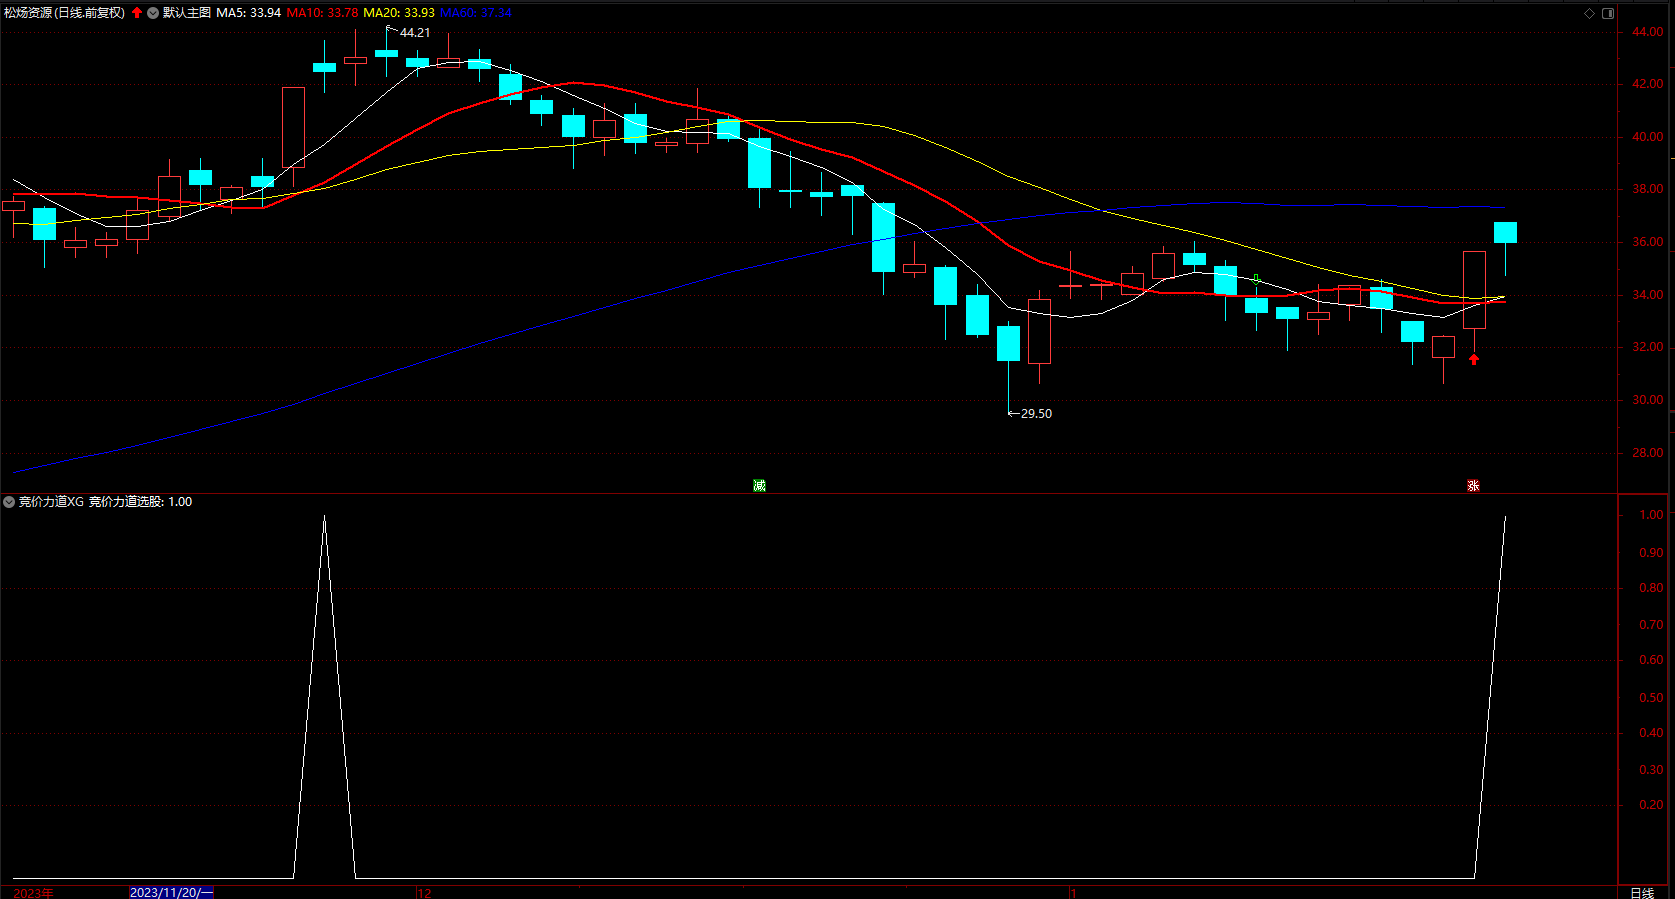Screen dimensions: 1675x899
Task: Click the red up arrow beside stock name
Action: tap(137, 13)
